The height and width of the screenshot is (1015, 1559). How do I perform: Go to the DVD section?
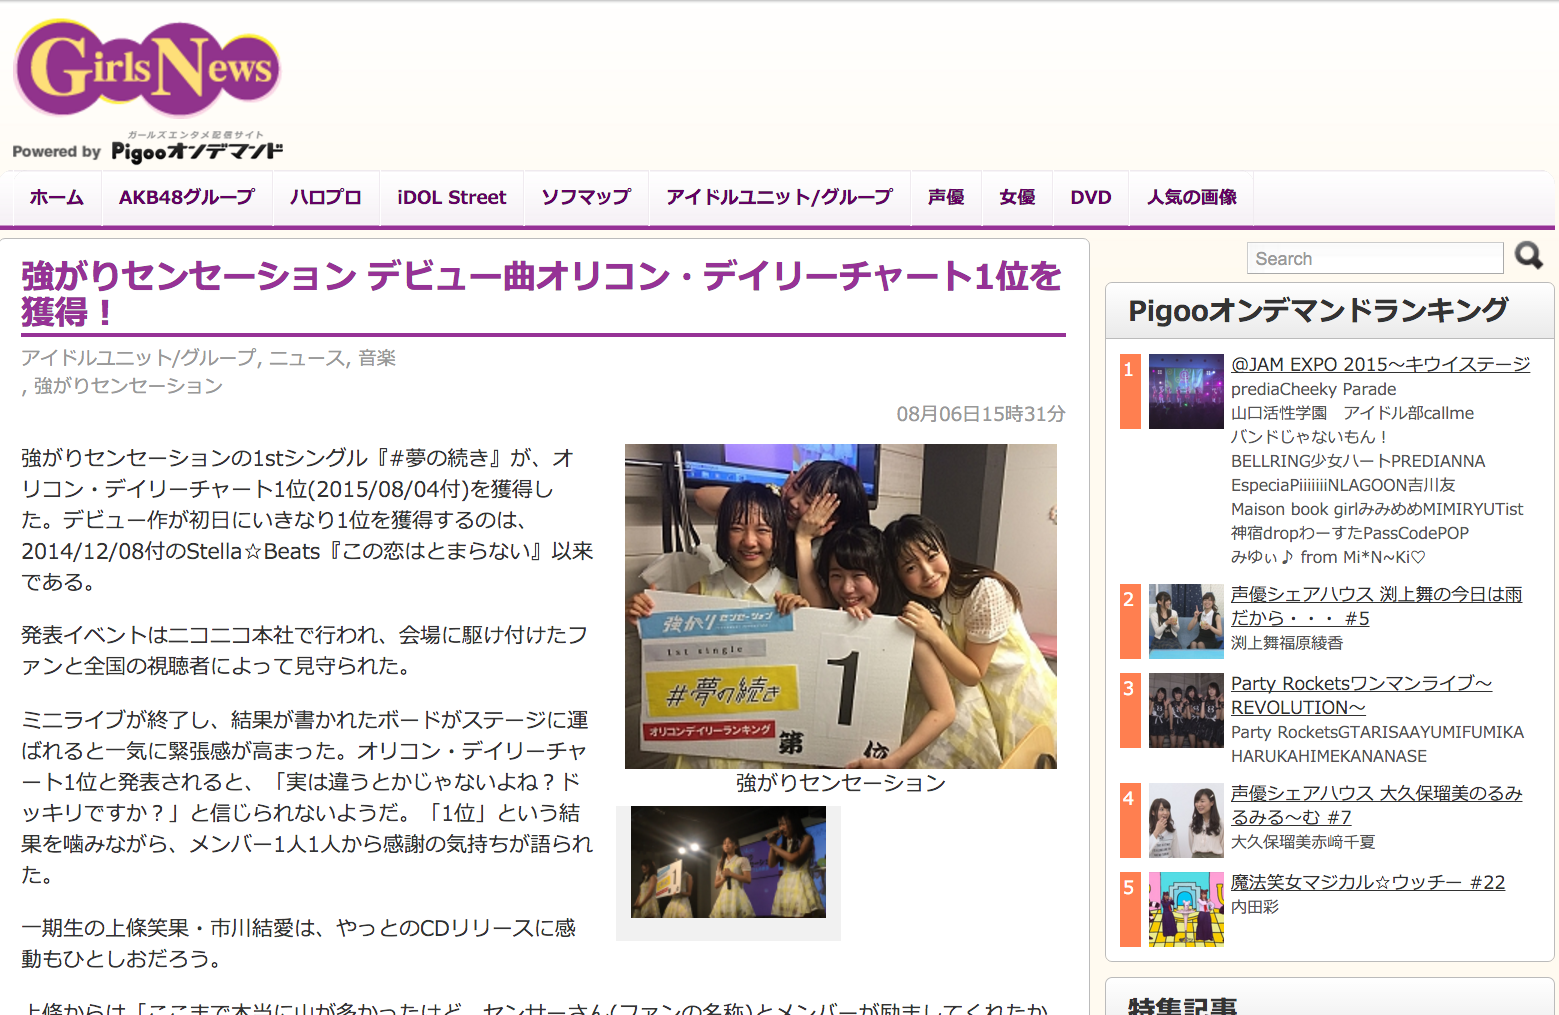point(1091,198)
